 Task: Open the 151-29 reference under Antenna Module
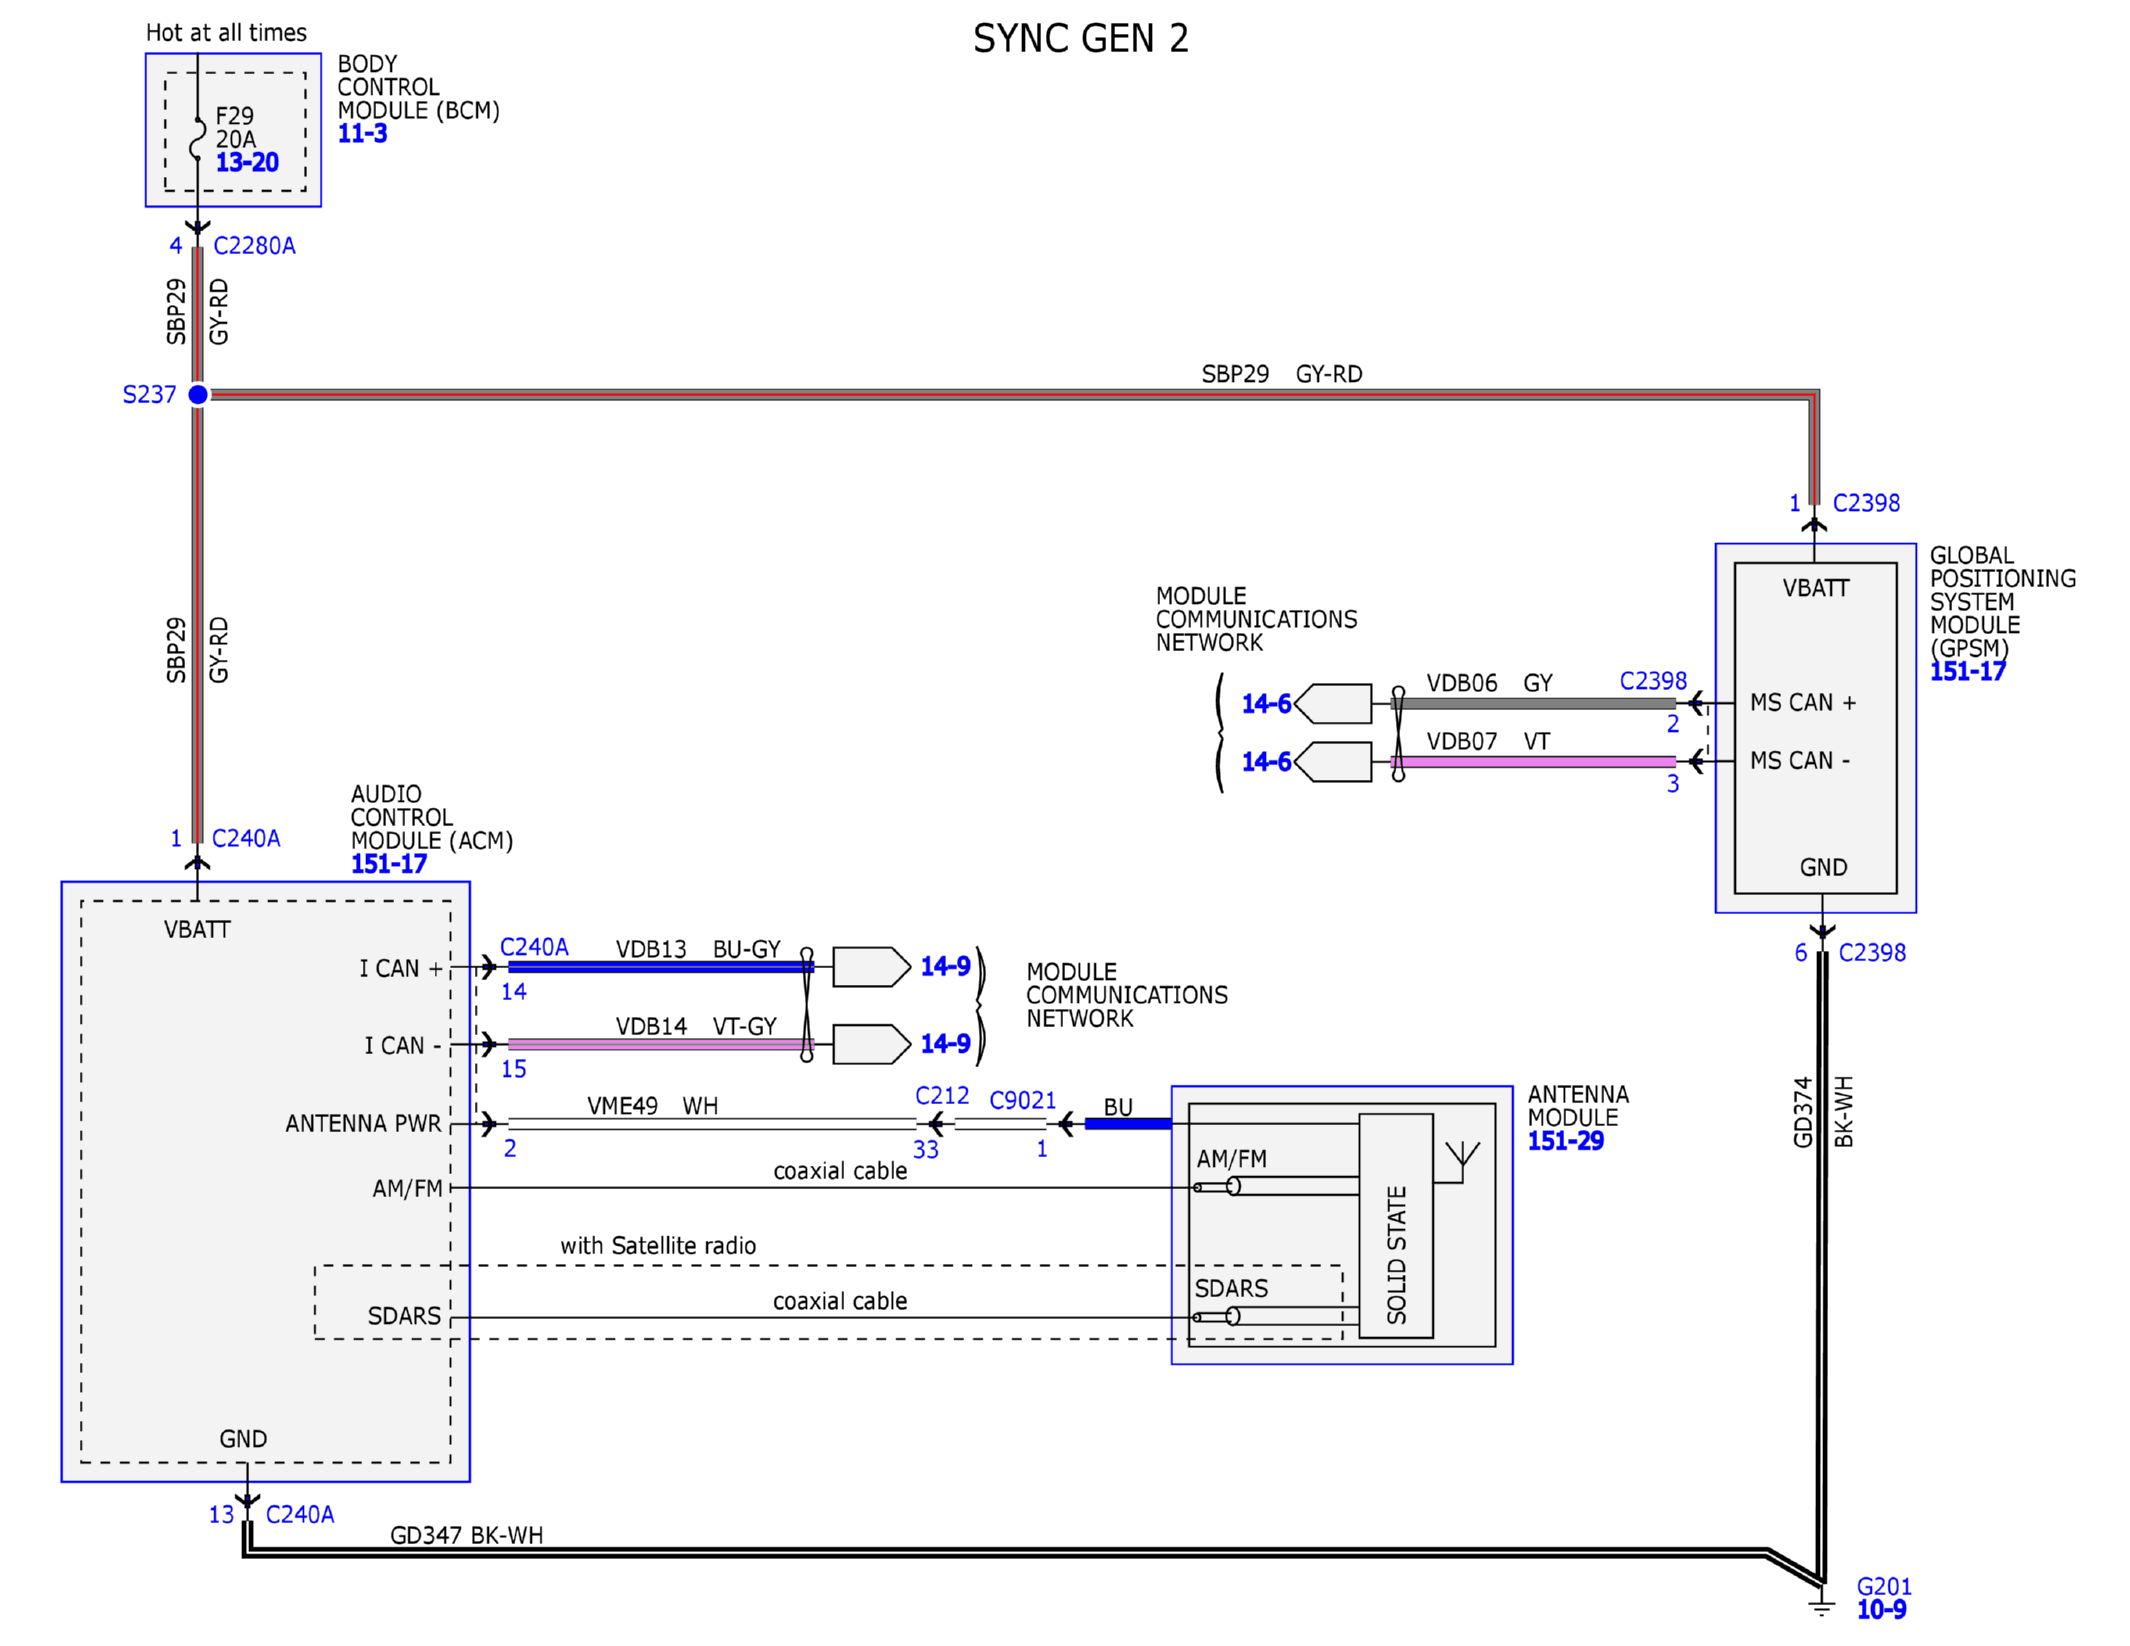tap(1565, 1141)
